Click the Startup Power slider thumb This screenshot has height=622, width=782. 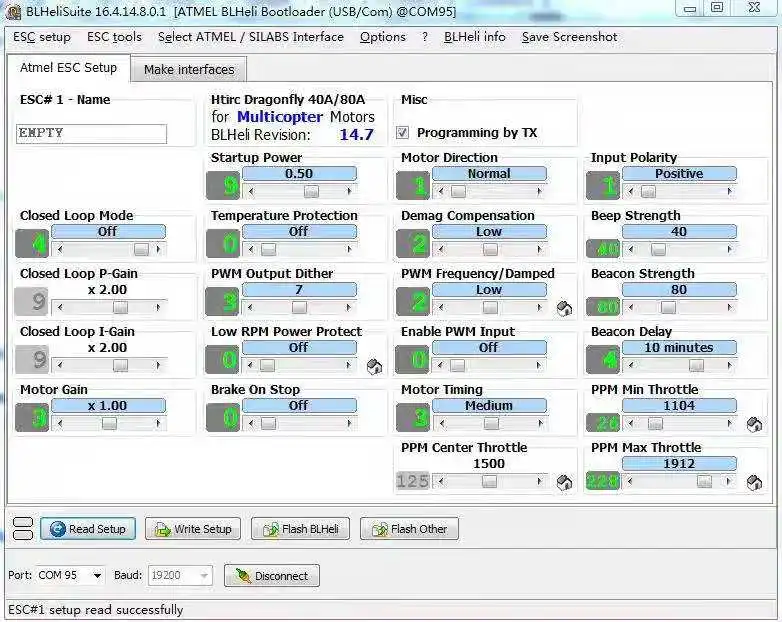click(x=311, y=191)
